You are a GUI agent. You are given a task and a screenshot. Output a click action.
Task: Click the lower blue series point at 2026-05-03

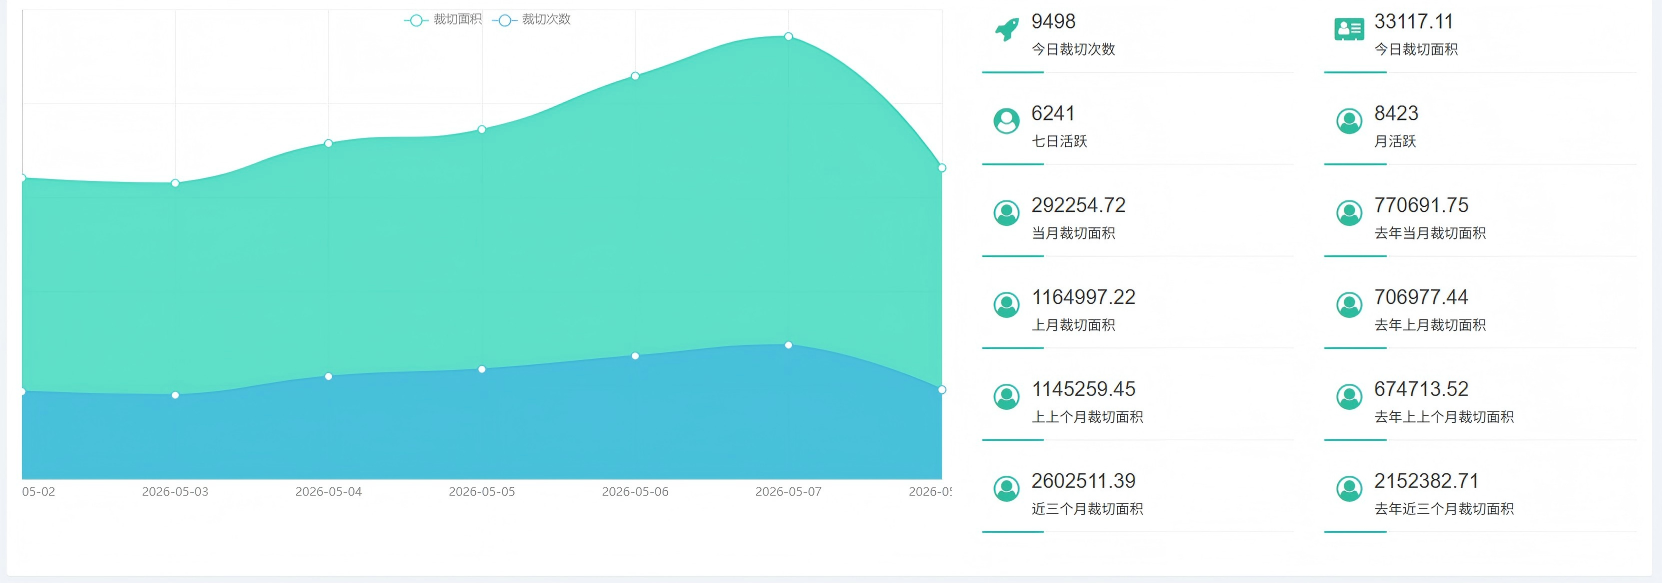pyautogui.click(x=175, y=395)
